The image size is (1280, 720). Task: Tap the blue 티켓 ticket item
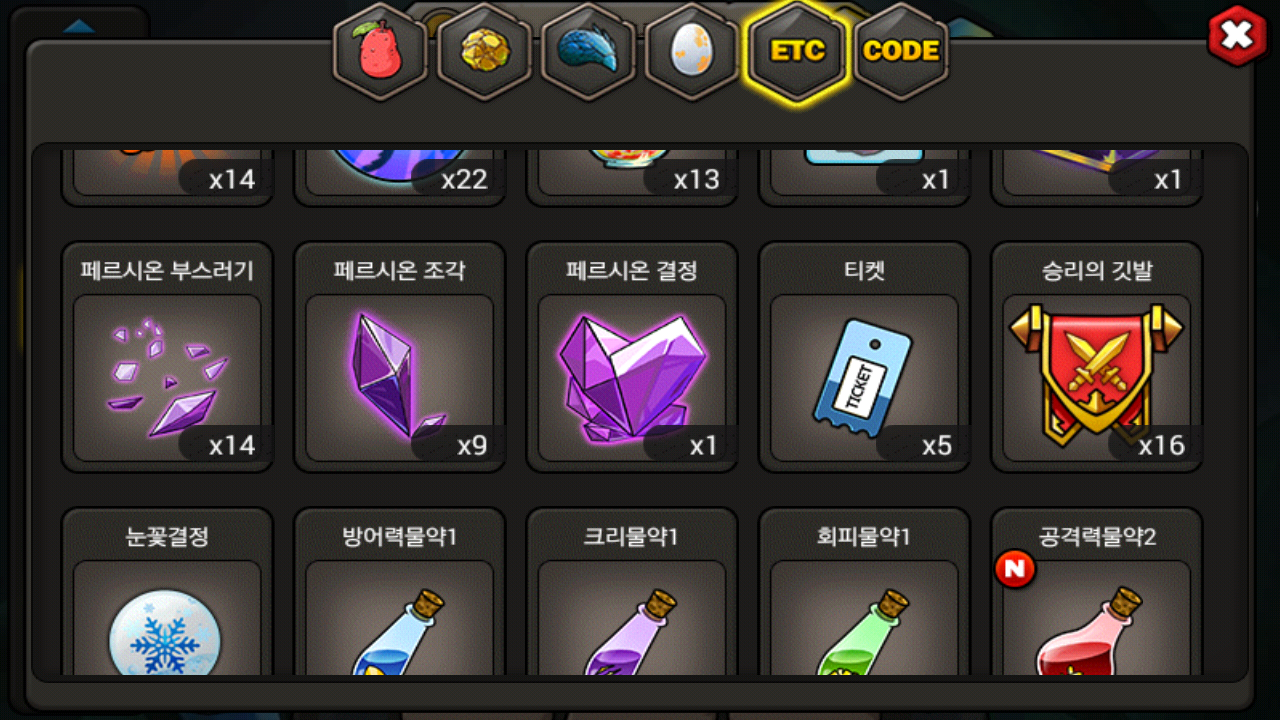(x=864, y=357)
